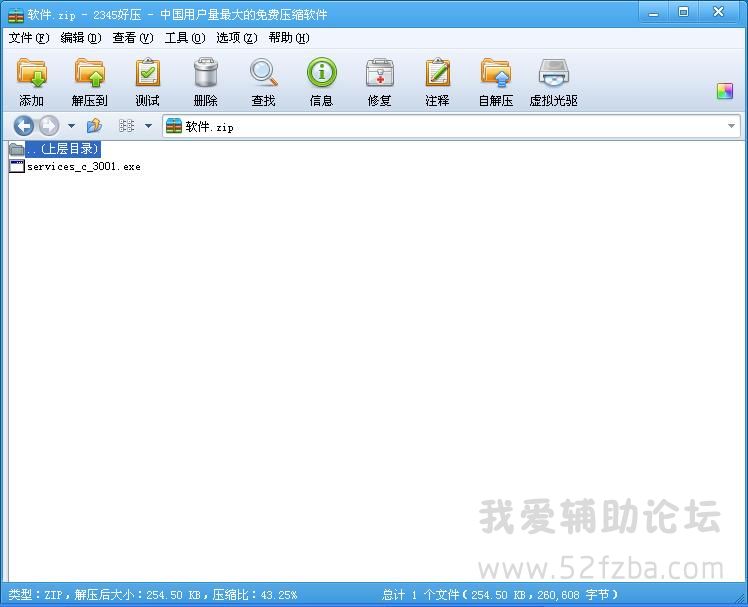Click the 删除 (Delete) trash icon
The image size is (748, 607).
[x=206, y=82]
